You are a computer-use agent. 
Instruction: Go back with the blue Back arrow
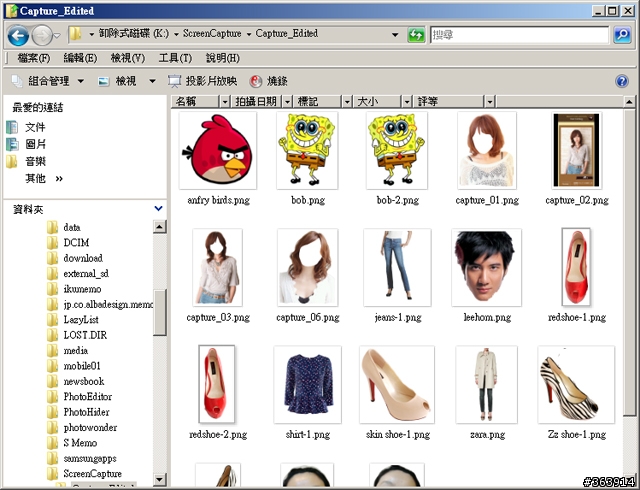pos(18,36)
